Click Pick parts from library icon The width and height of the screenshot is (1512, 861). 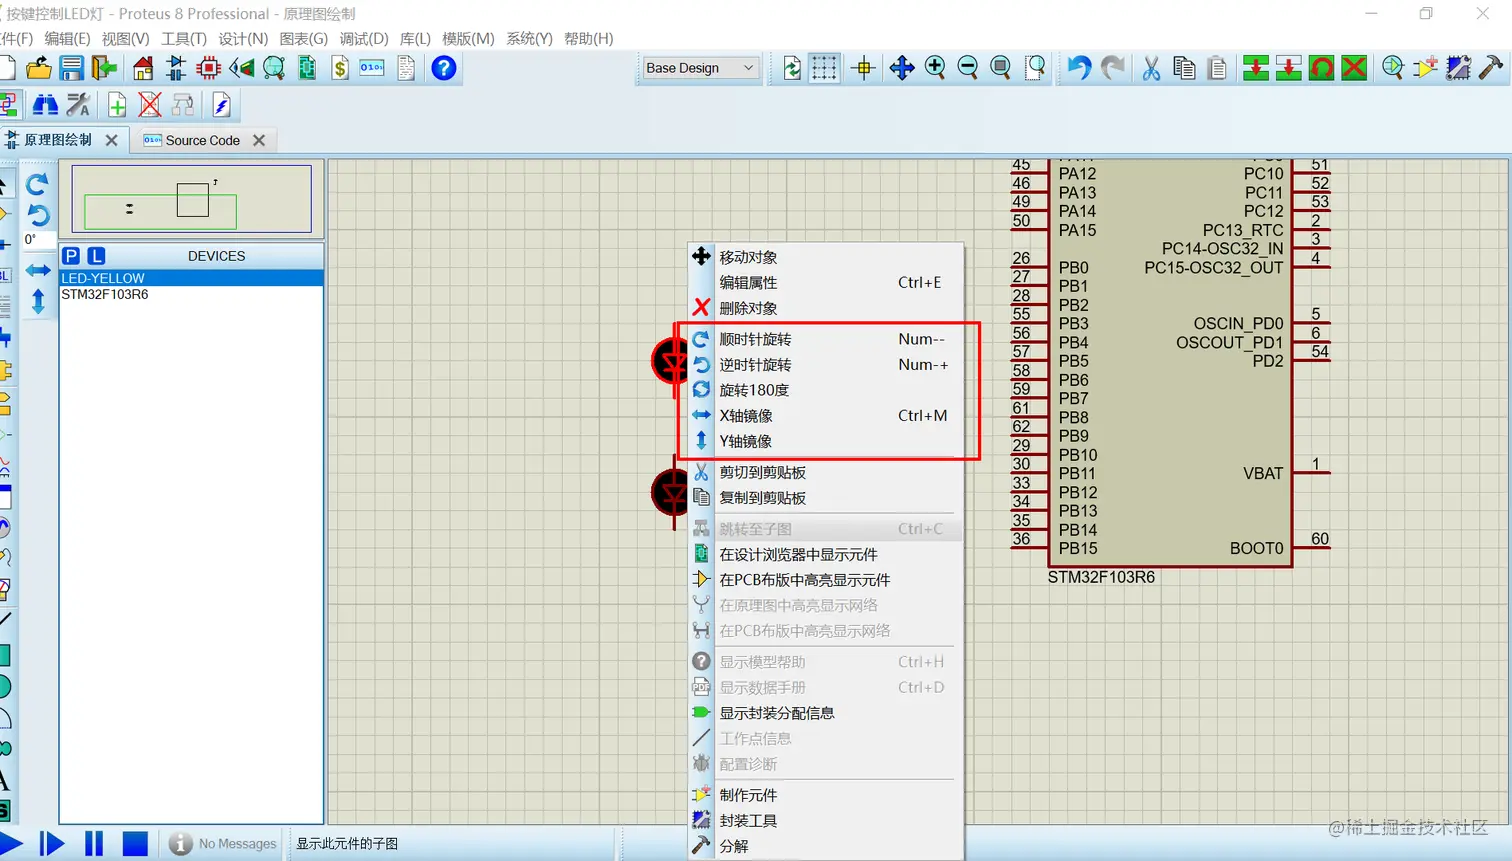(1393, 68)
